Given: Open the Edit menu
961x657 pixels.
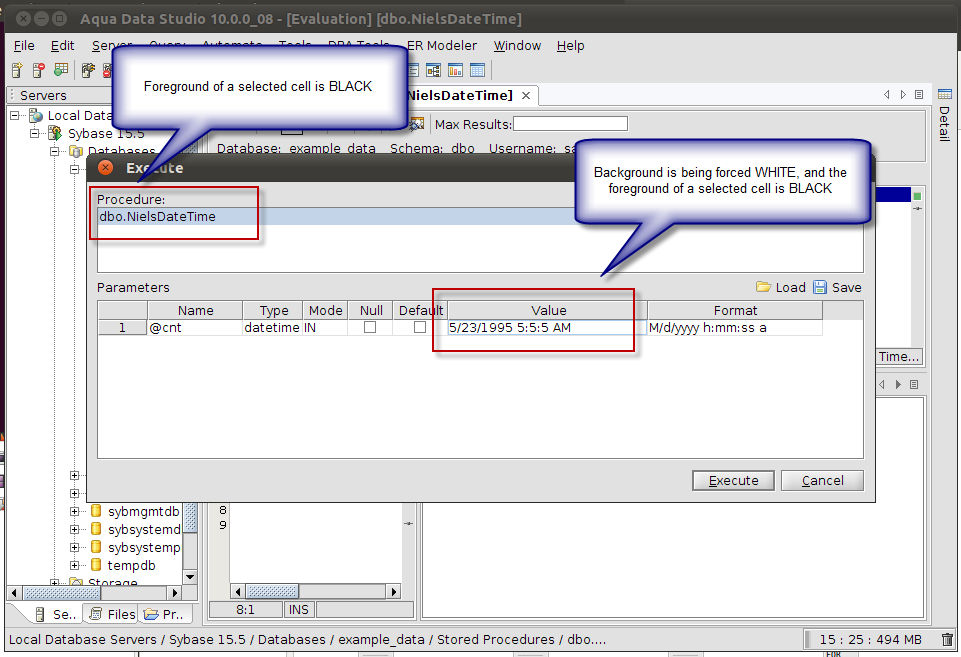Looking at the screenshot, I should point(62,45).
